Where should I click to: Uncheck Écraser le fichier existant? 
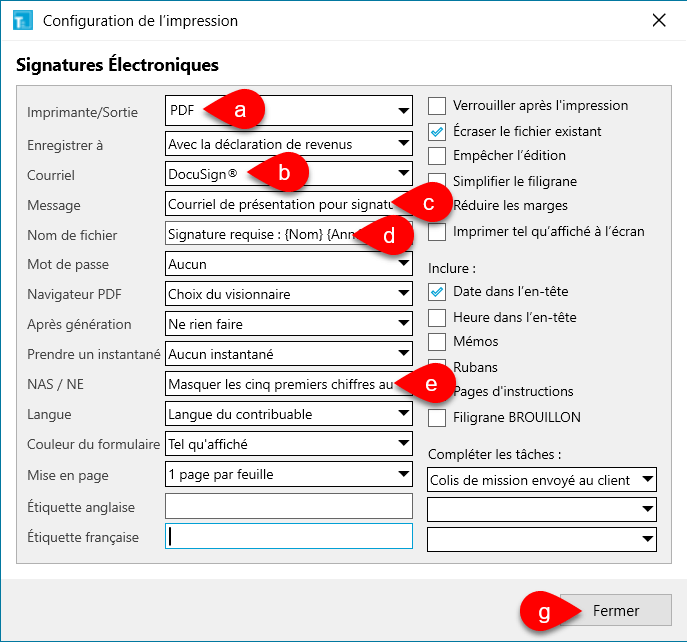pyautogui.click(x=437, y=131)
